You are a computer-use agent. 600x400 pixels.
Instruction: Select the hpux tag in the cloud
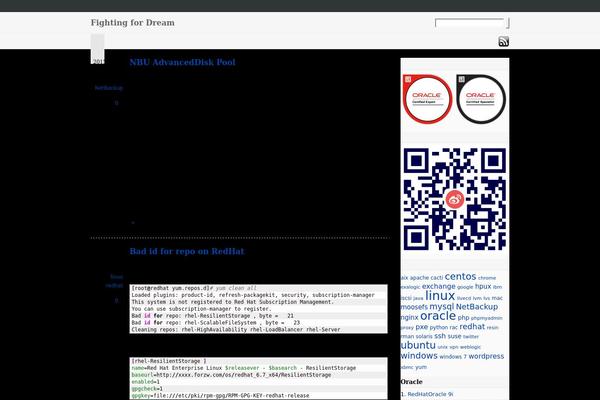click(483, 286)
